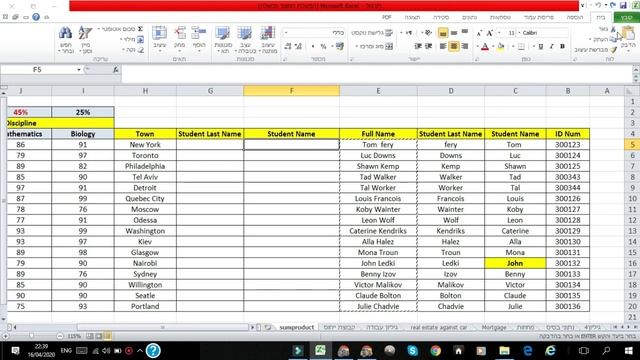Apply yellow fill color bucket
The width and height of the screenshot is (640, 360).
point(501,47)
